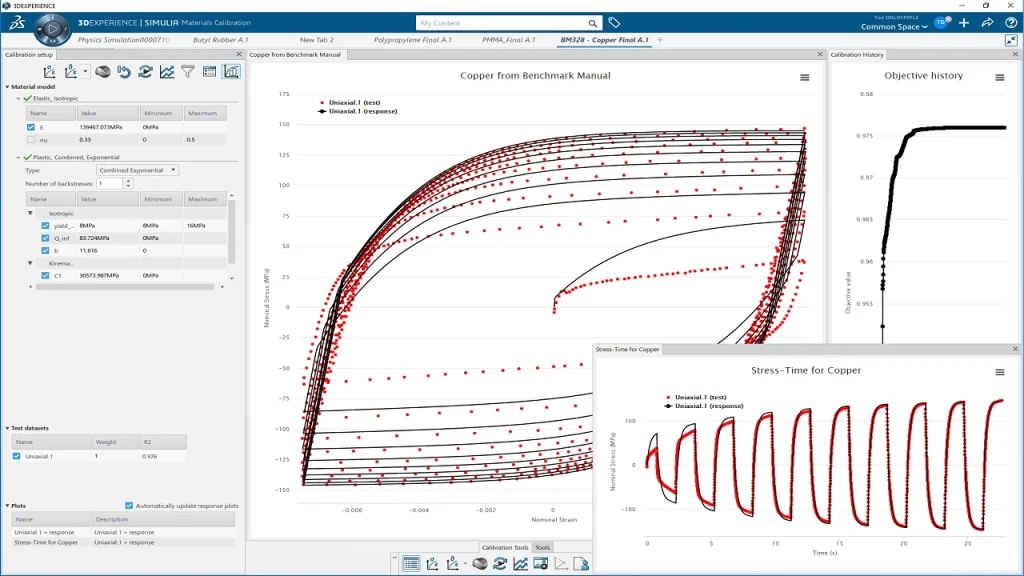The width and height of the screenshot is (1024, 576).
Task: Click the share arrow icon in top bar
Action: tap(987, 22)
